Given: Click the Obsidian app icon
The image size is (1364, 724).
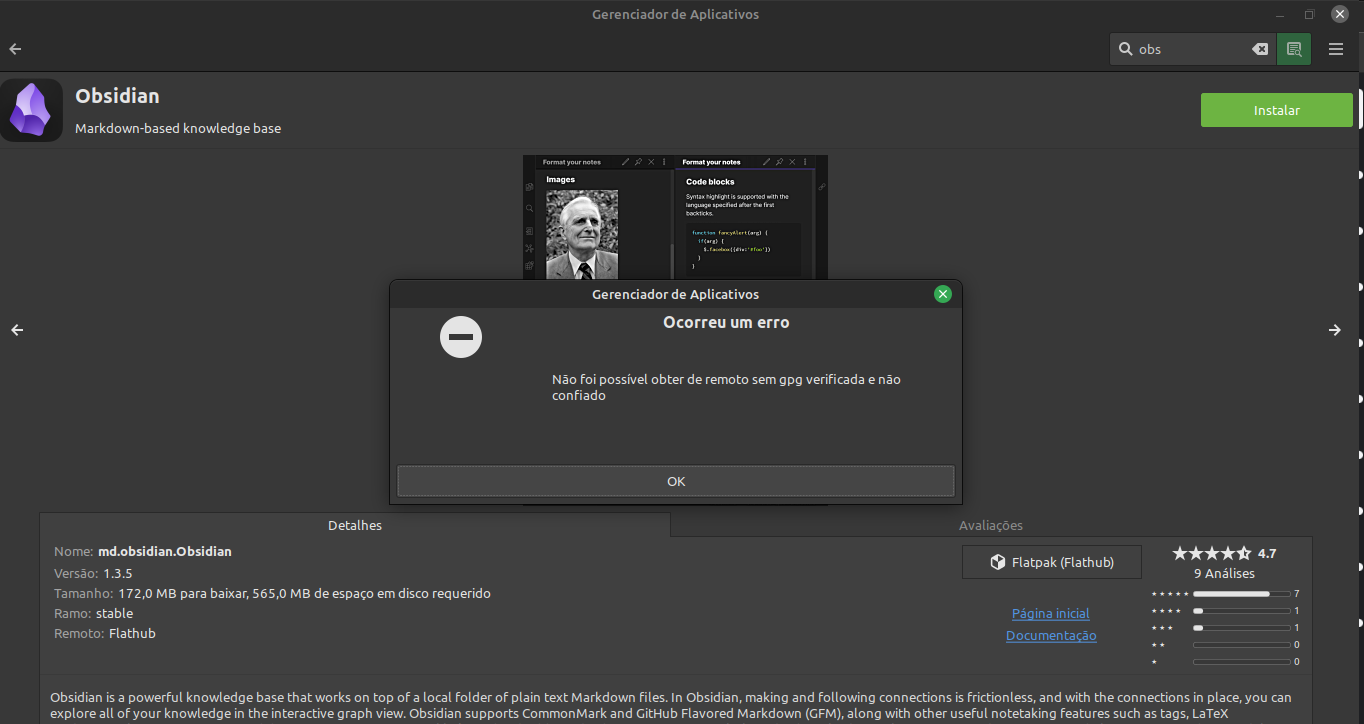Looking at the screenshot, I should (x=30, y=110).
